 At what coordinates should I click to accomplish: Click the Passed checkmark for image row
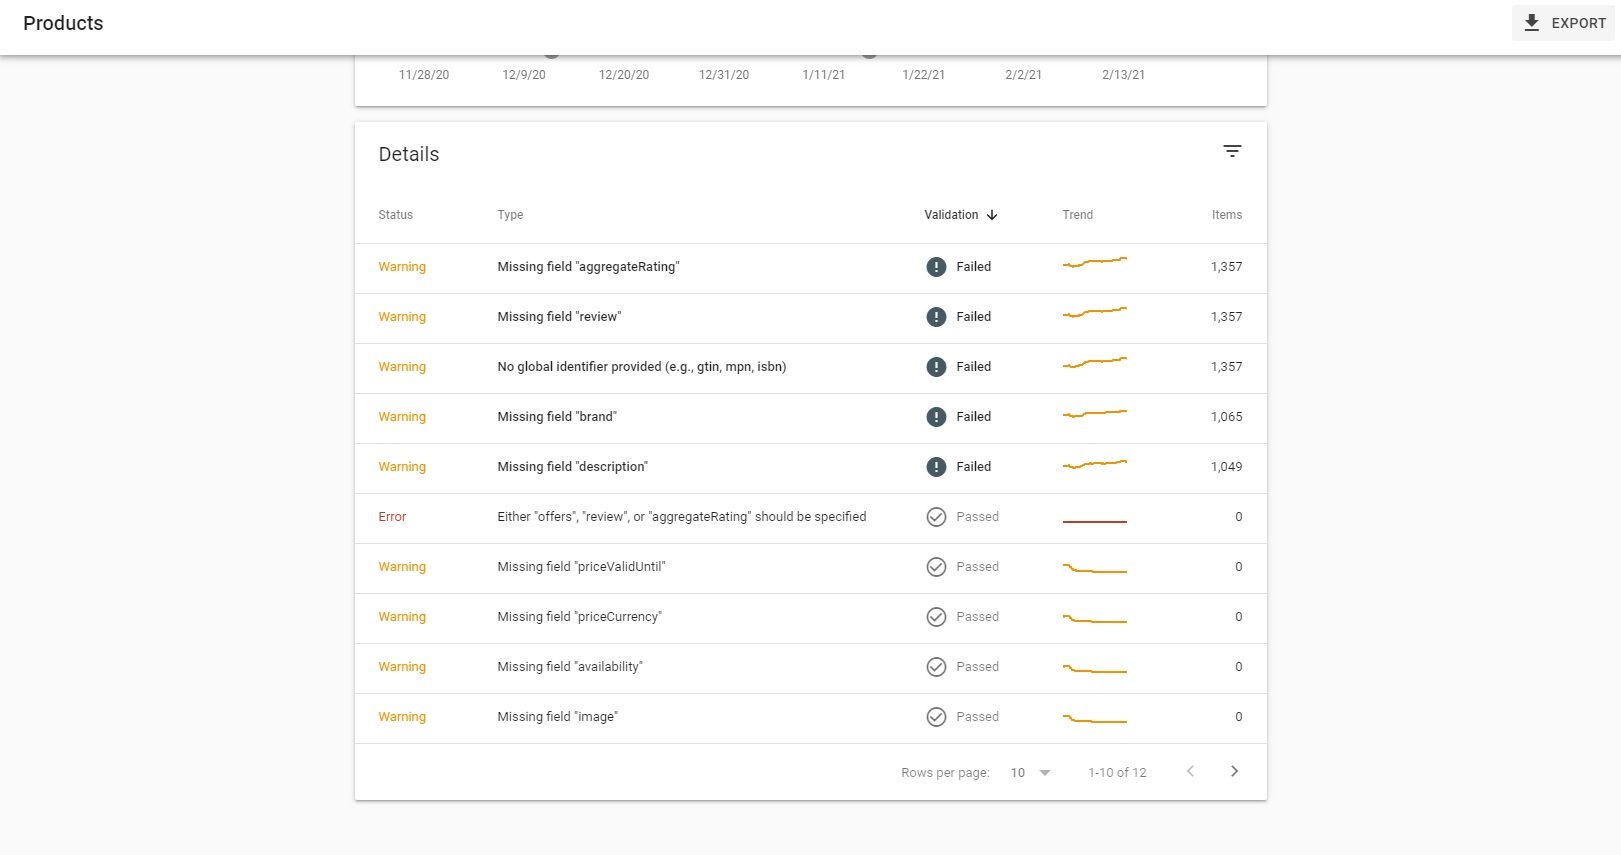coord(936,717)
